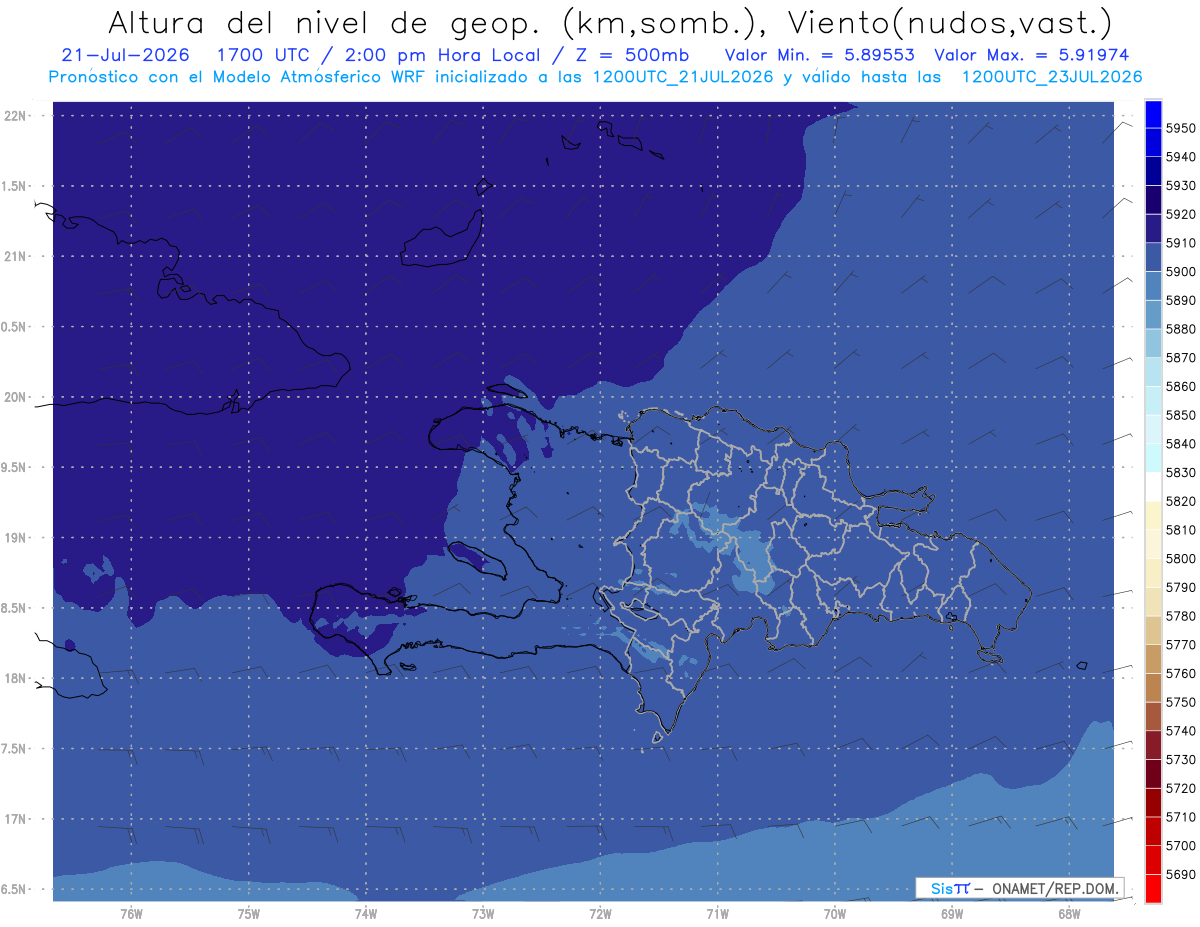Click the color swatch between 5900 and 5910

(1153, 257)
